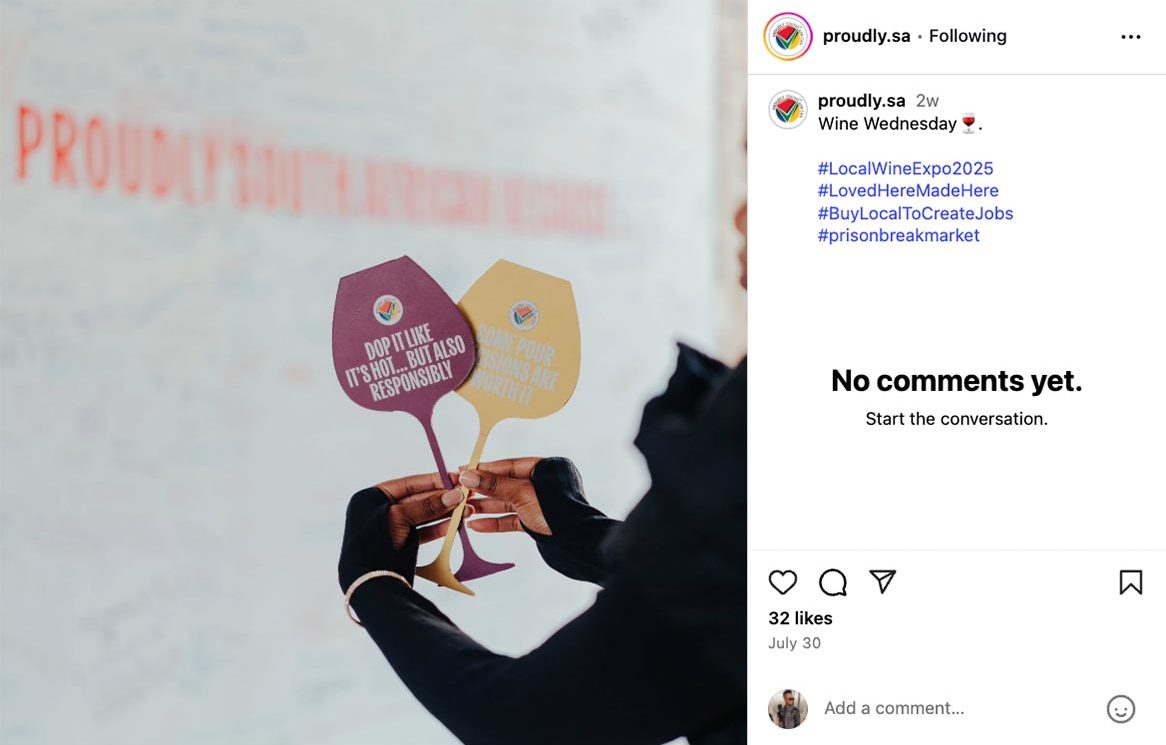The image size is (1166, 745).
Task: Like the post with the heart icon
Action: click(782, 582)
